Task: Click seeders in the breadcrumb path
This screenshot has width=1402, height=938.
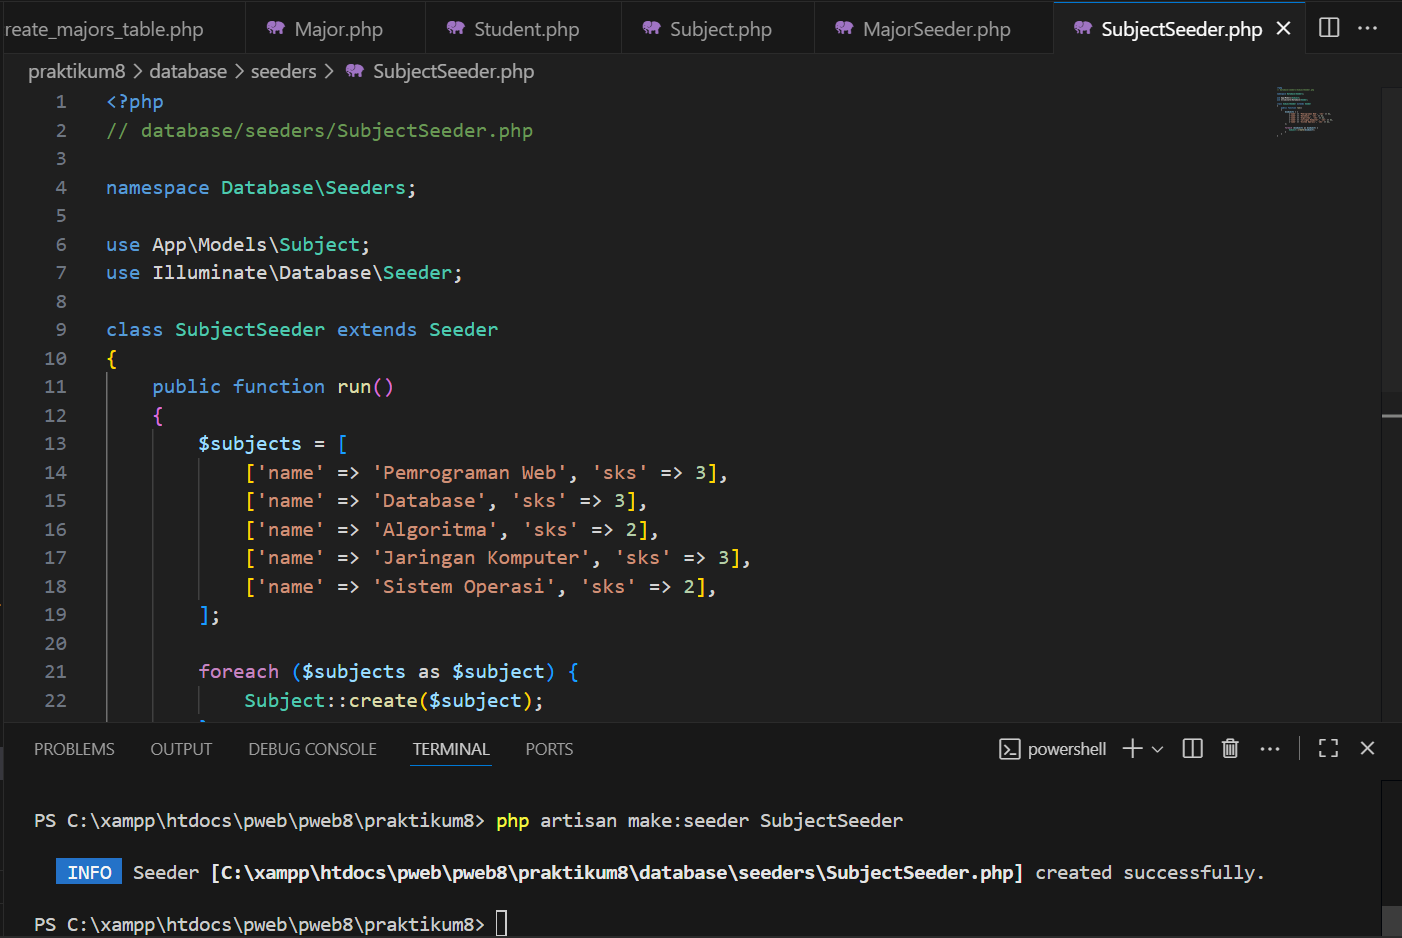Action: pos(283,71)
